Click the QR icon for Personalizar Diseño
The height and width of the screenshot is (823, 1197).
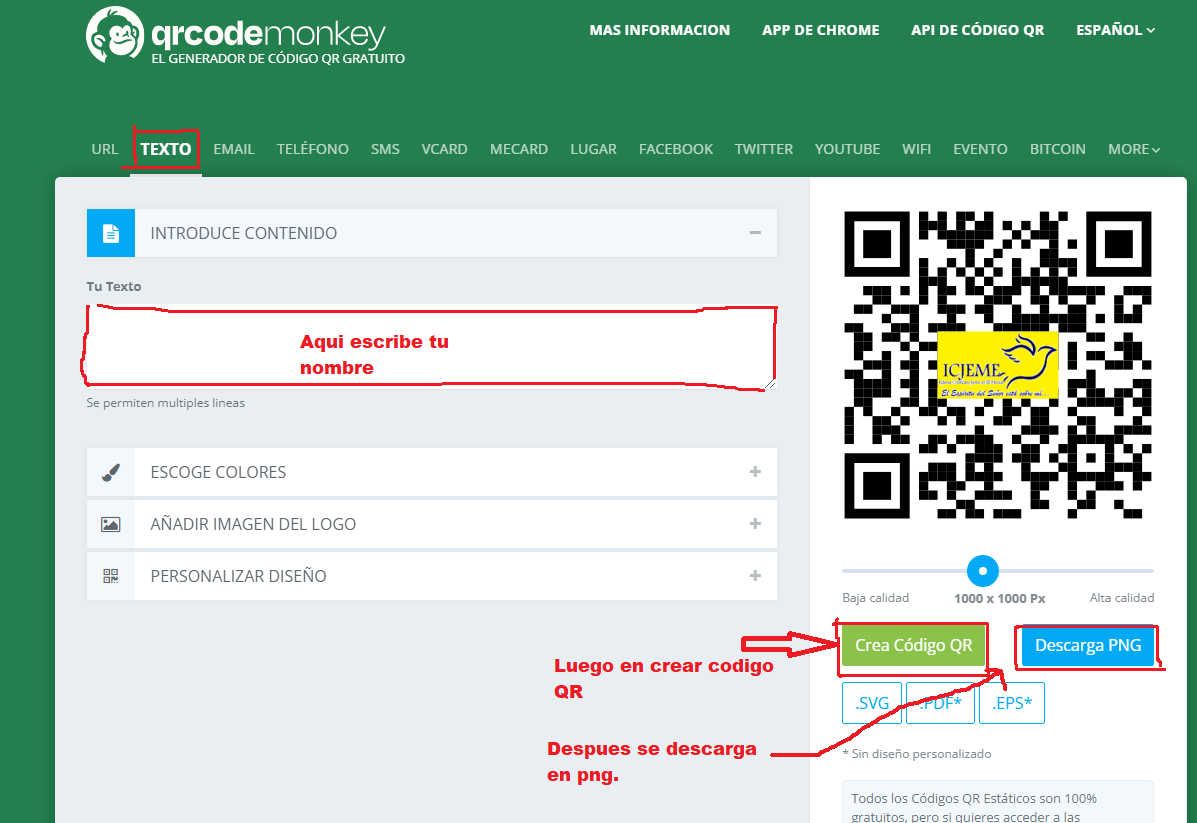(111, 576)
